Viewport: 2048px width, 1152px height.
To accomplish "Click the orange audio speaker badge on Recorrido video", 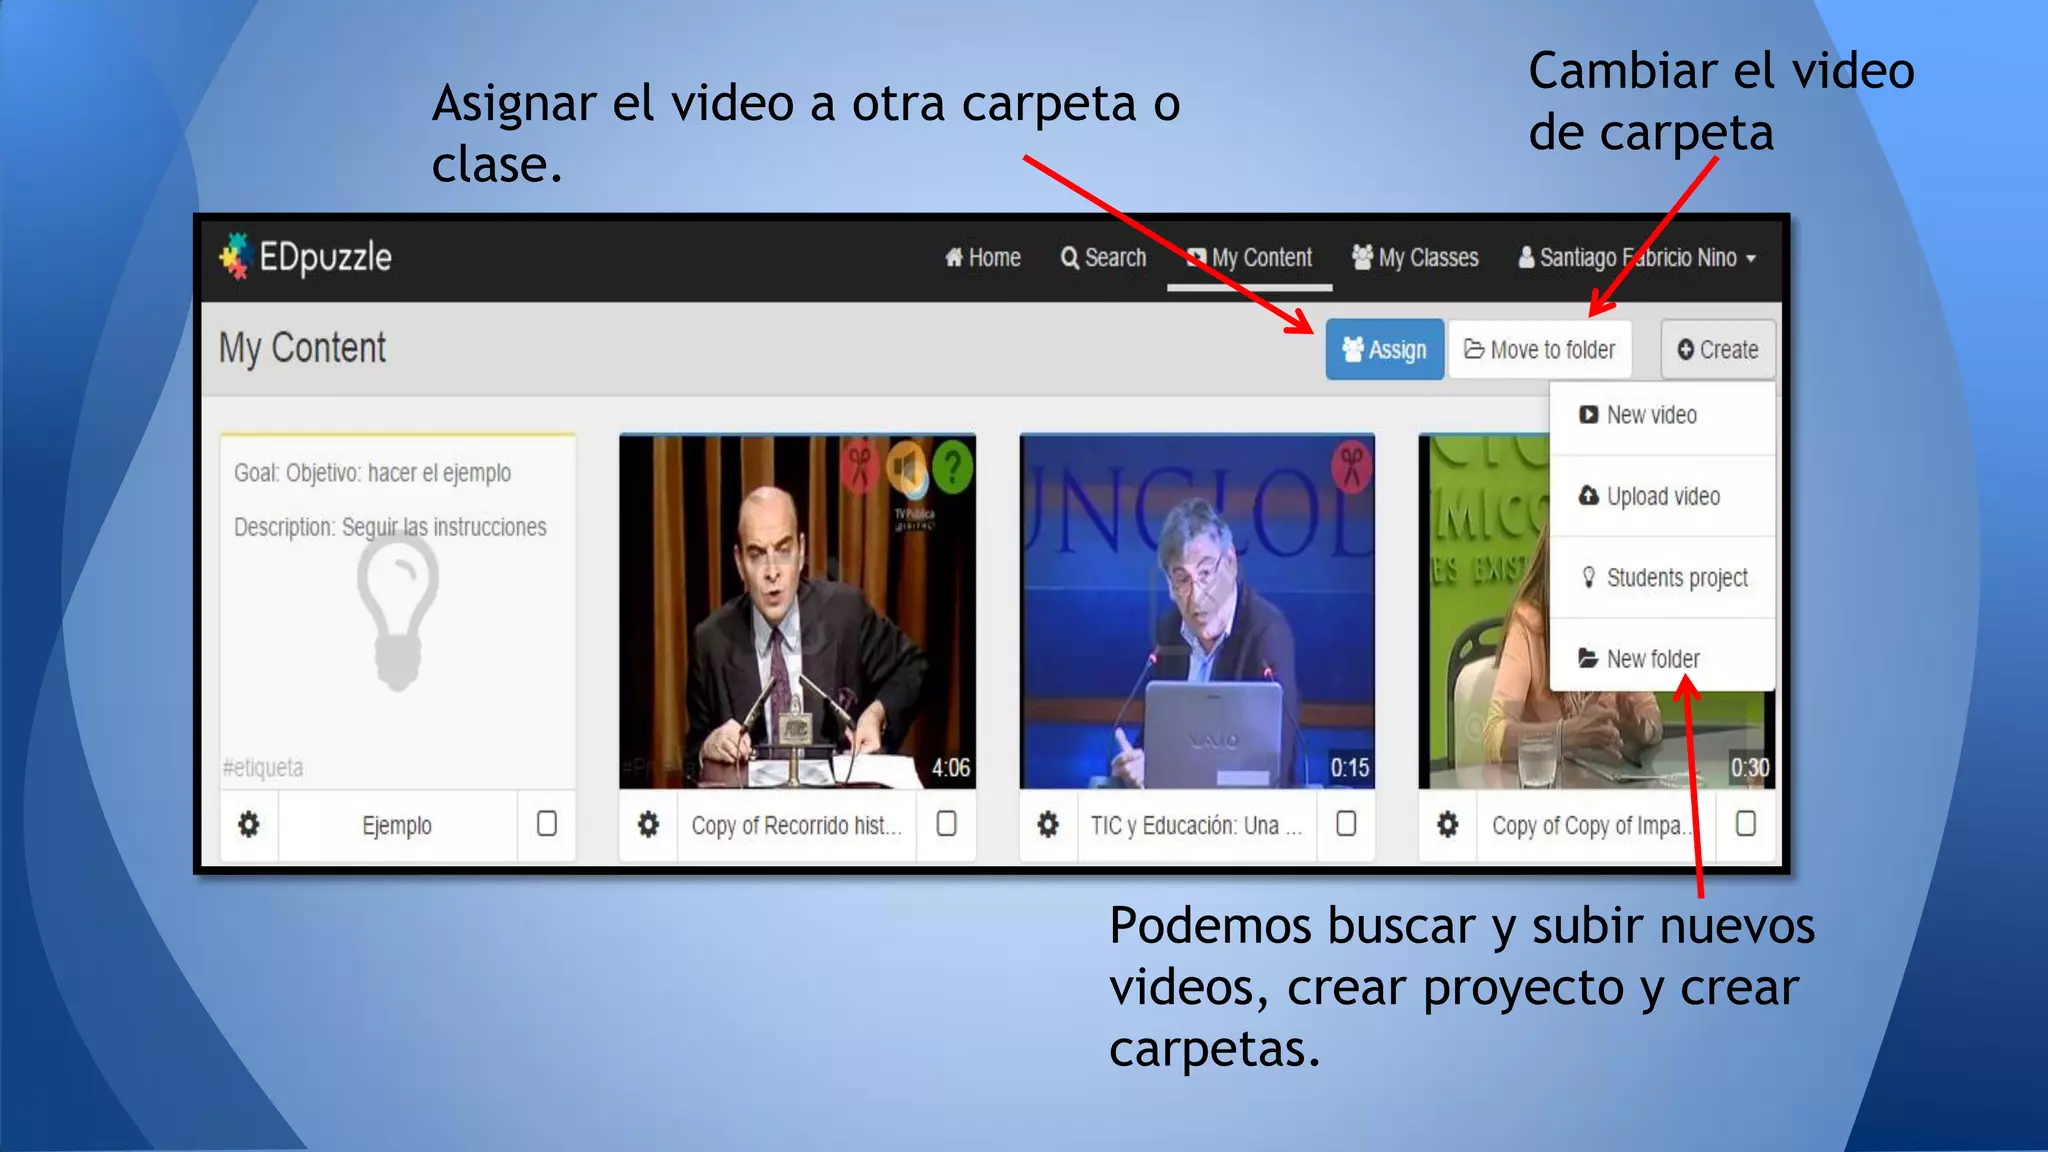I will (906, 466).
